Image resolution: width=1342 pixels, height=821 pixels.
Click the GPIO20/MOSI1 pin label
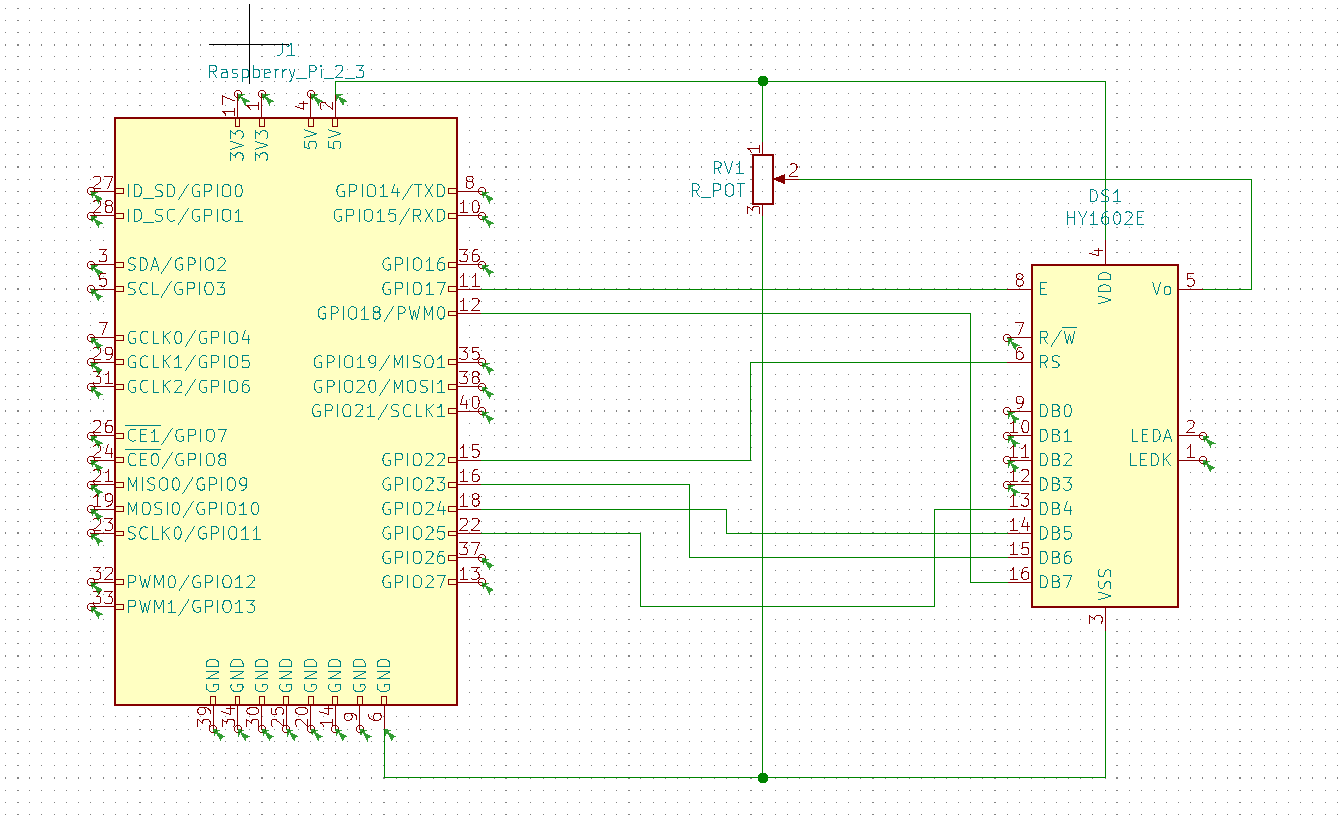[x=380, y=387]
